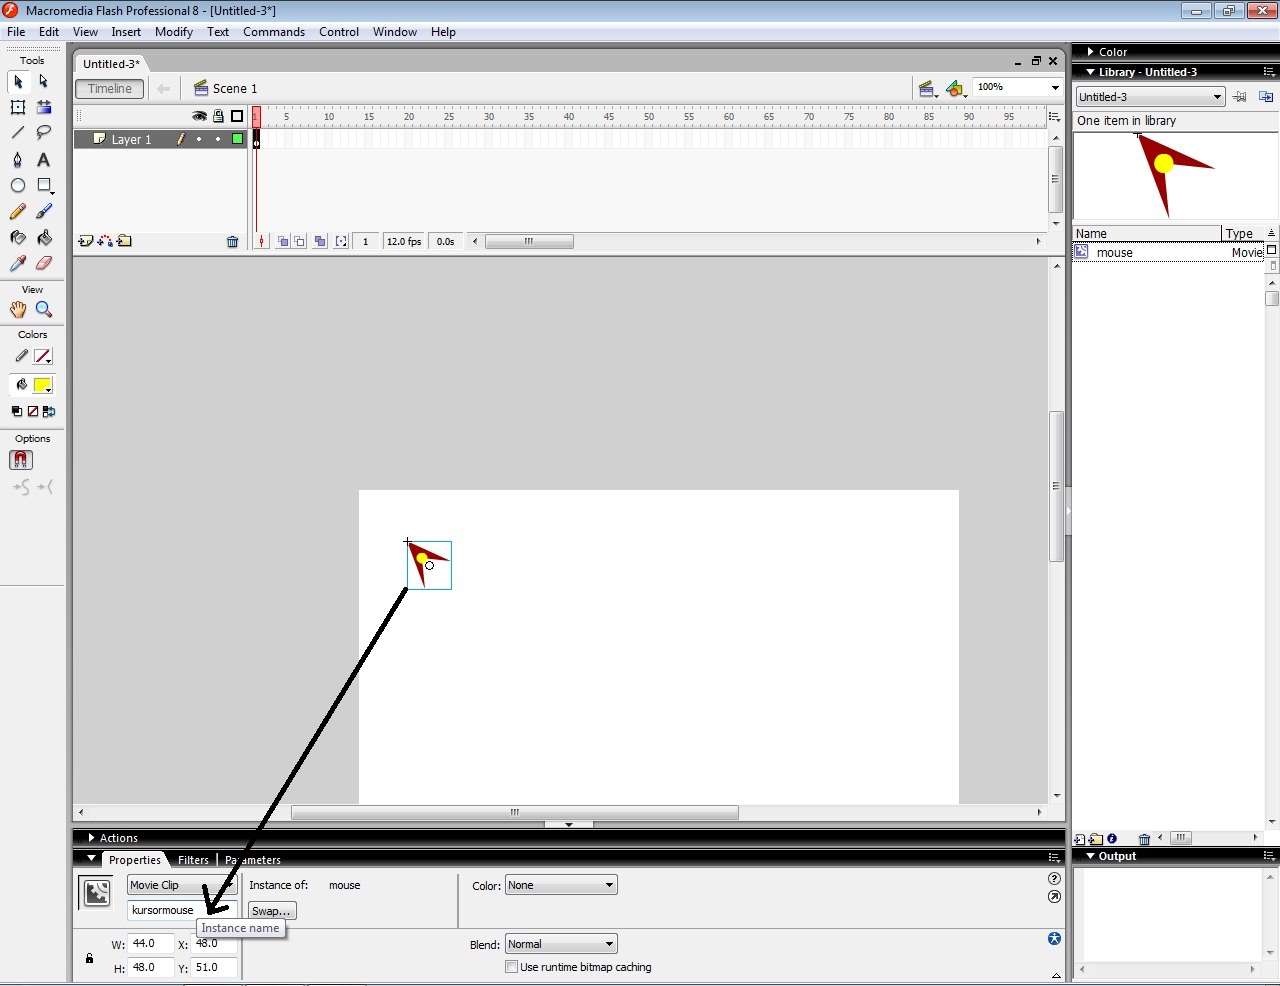
Task: Select the Lasso tool
Action: click(43, 132)
